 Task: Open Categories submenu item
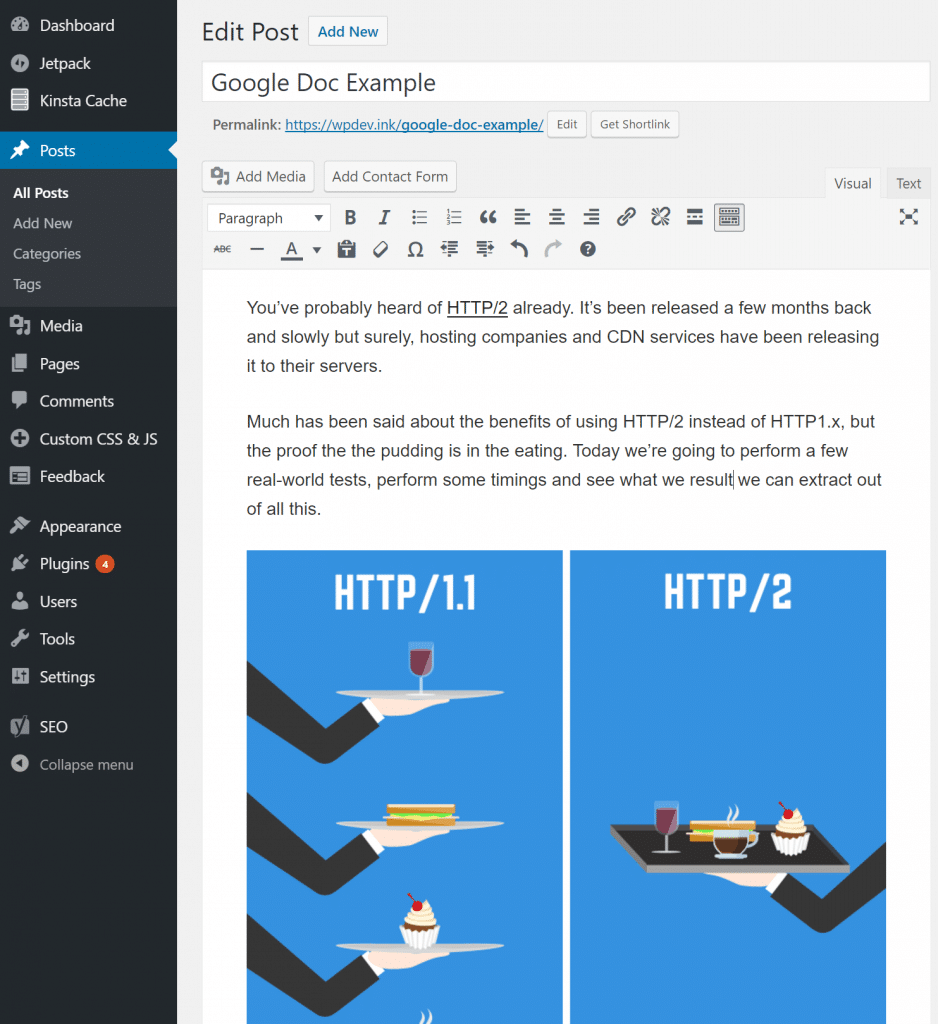click(x=47, y=253)
